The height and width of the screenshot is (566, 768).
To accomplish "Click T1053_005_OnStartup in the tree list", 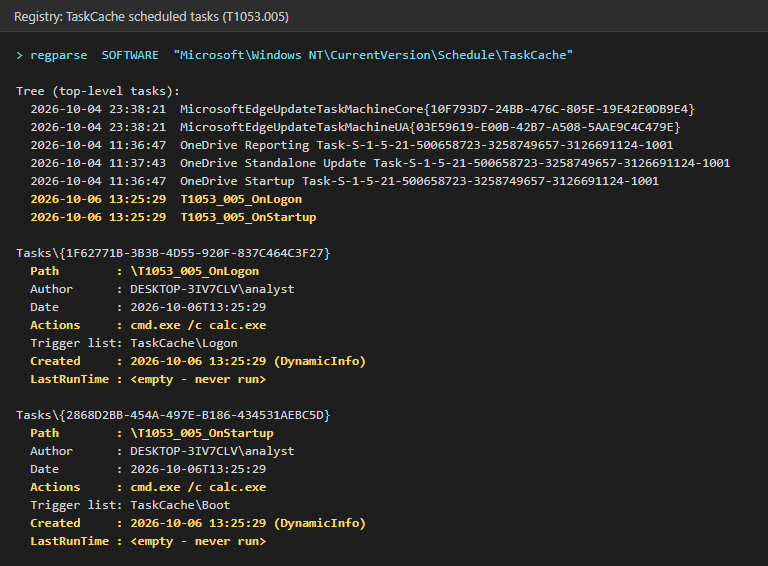I will coord(248,217).
